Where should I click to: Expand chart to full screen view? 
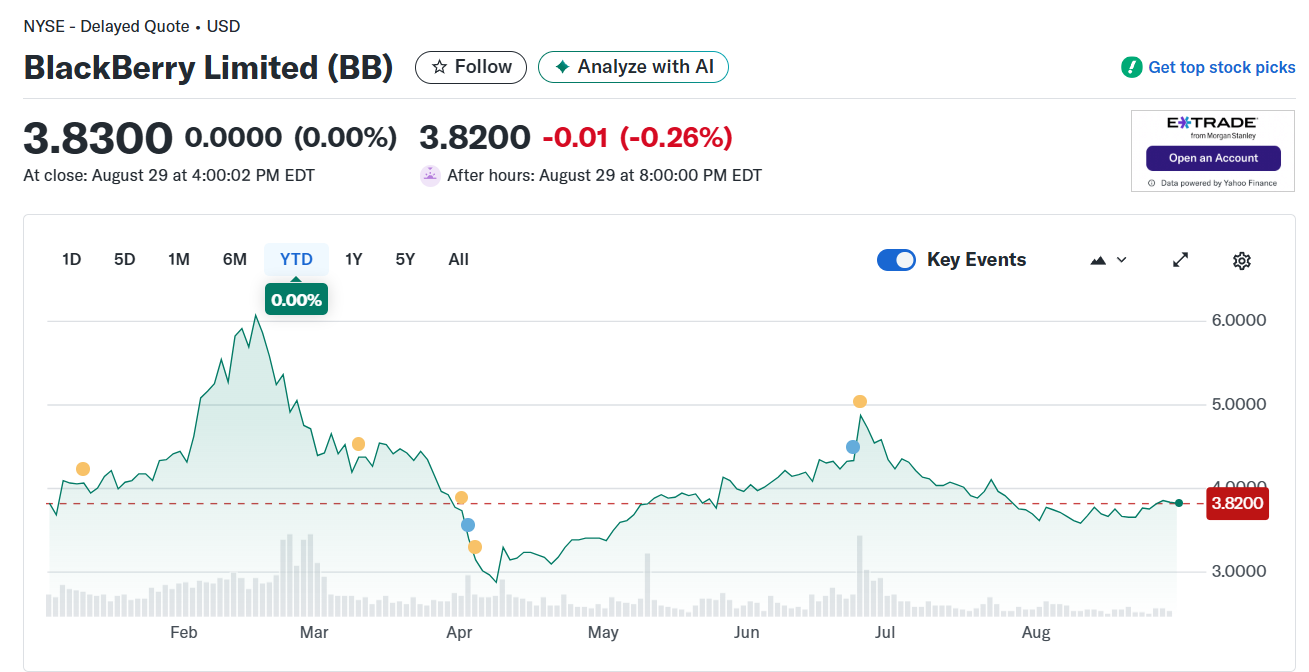click(x=1180, y=260)
